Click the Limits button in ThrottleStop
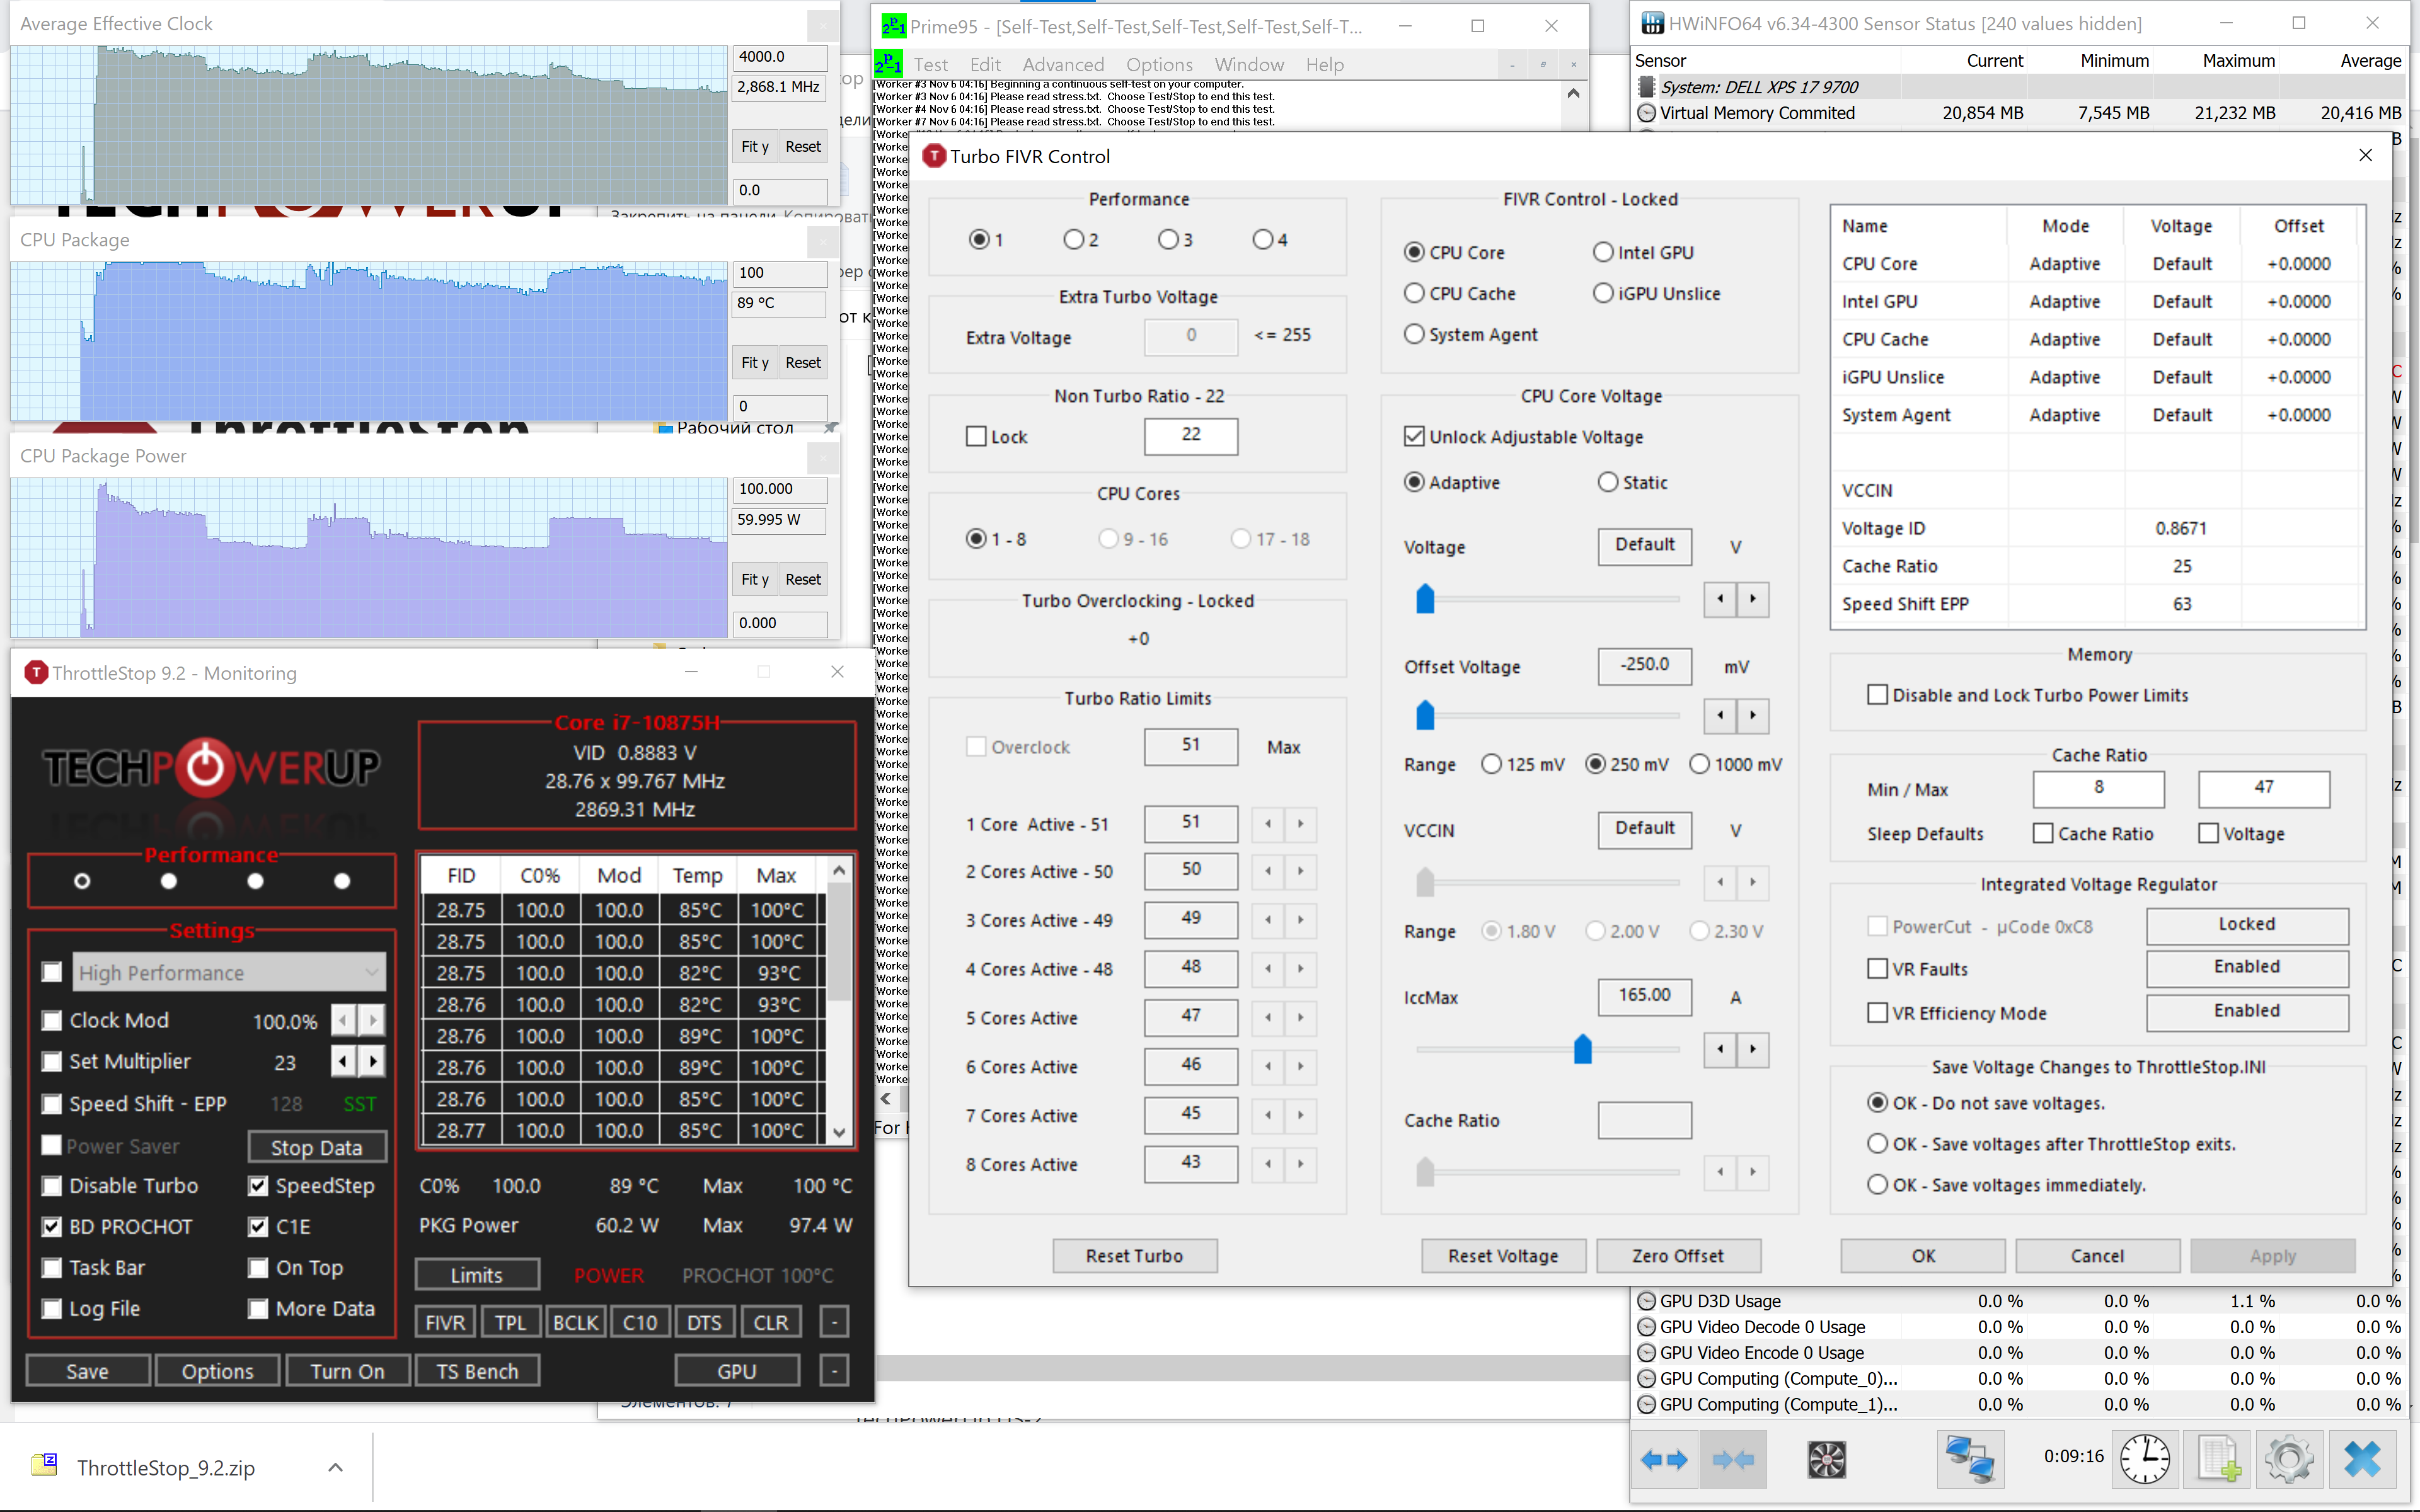The height and width of the screenshot is (1512, 2420). (x=476, y=1274)
